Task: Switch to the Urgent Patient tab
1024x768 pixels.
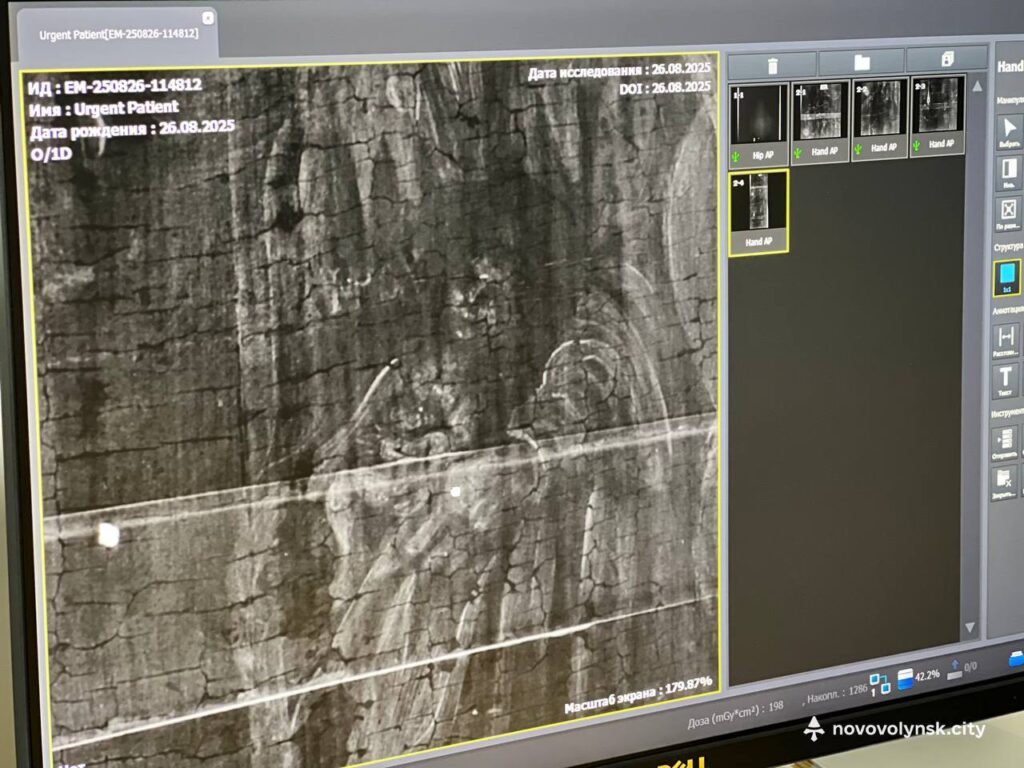Action: (x=118, y=34)
